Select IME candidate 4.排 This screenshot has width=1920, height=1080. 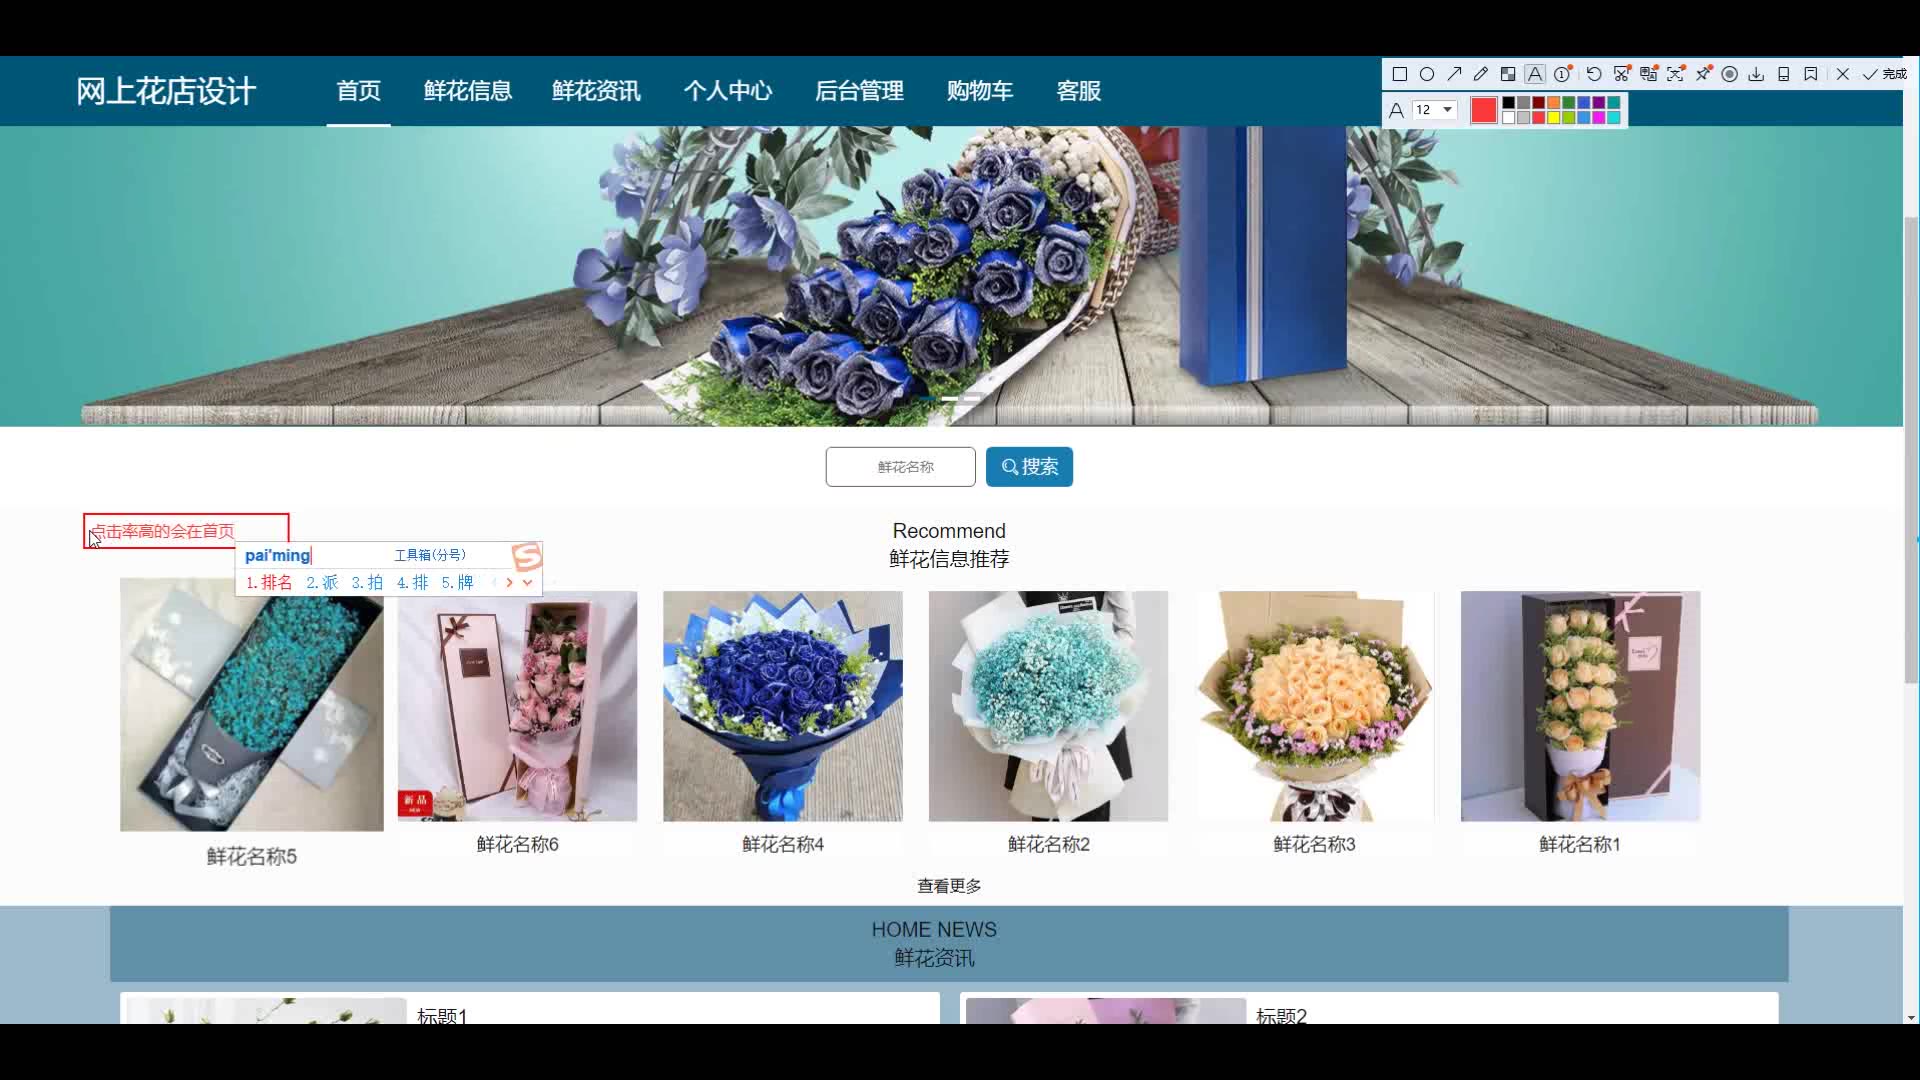[412, 582]
